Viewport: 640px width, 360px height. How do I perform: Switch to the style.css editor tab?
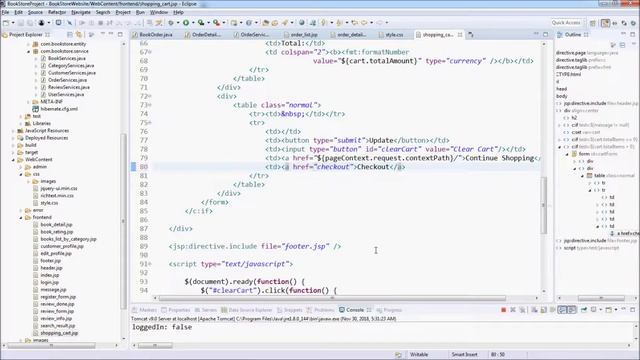pos(391,35)
